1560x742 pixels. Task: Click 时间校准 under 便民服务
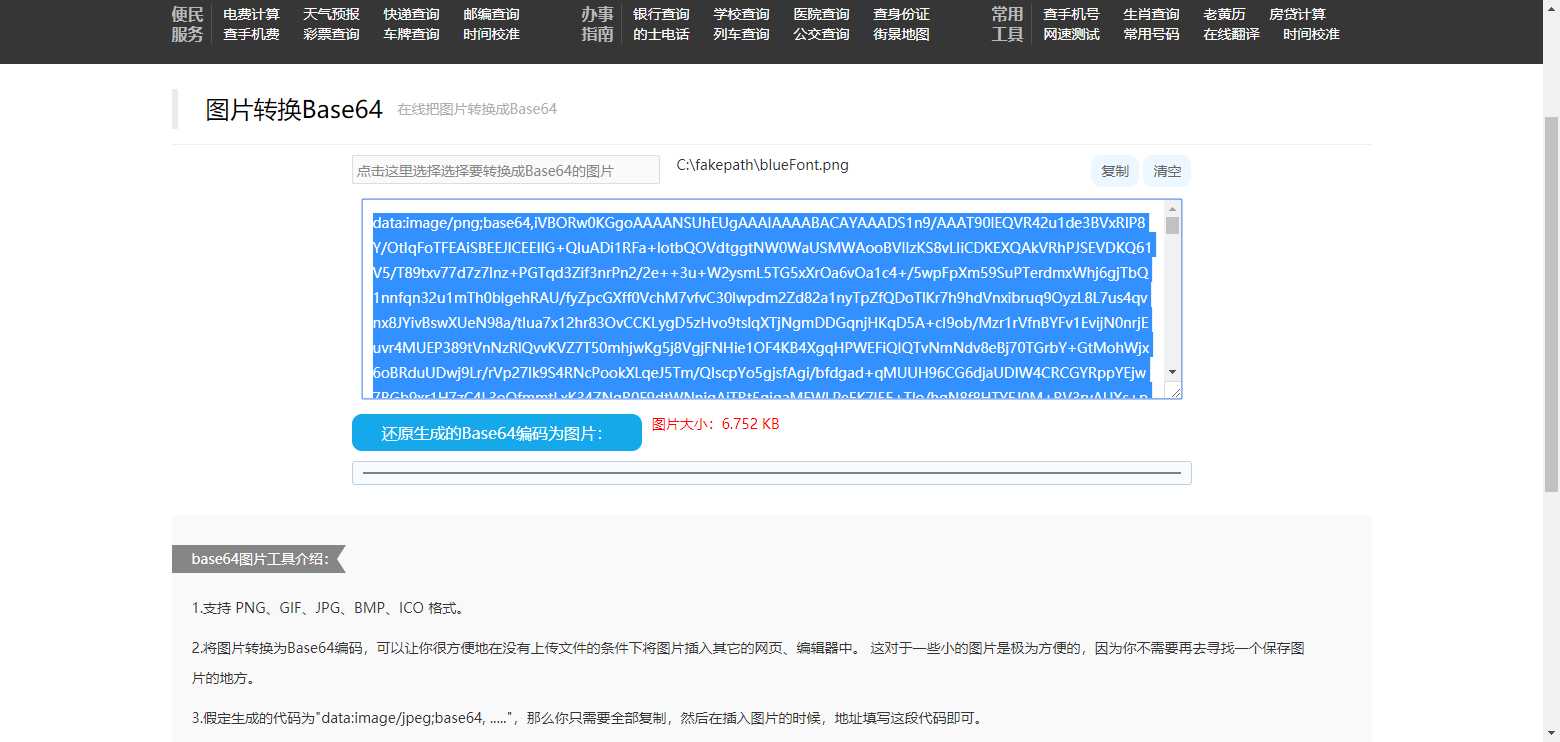tap(491, 34)
